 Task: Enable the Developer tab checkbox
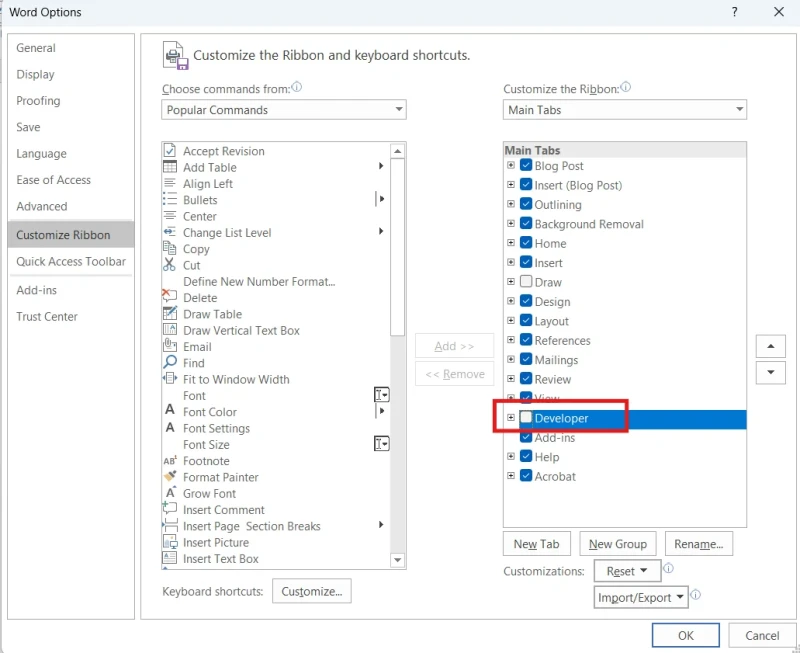coord(526,417)
